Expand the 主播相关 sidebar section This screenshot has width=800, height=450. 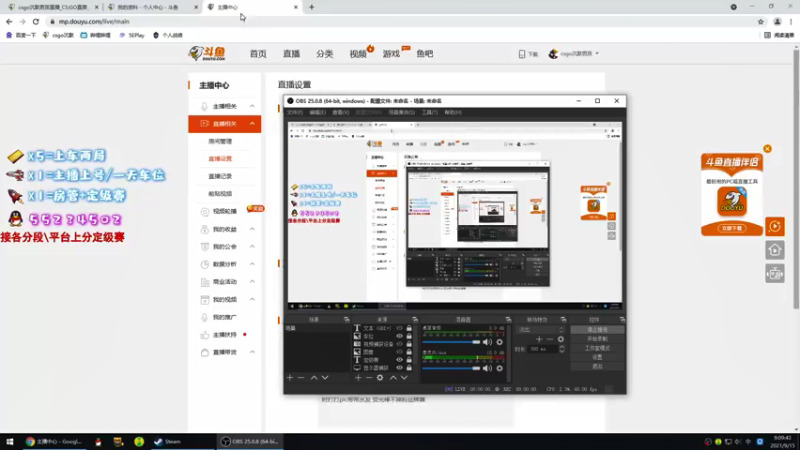point(252,106)
